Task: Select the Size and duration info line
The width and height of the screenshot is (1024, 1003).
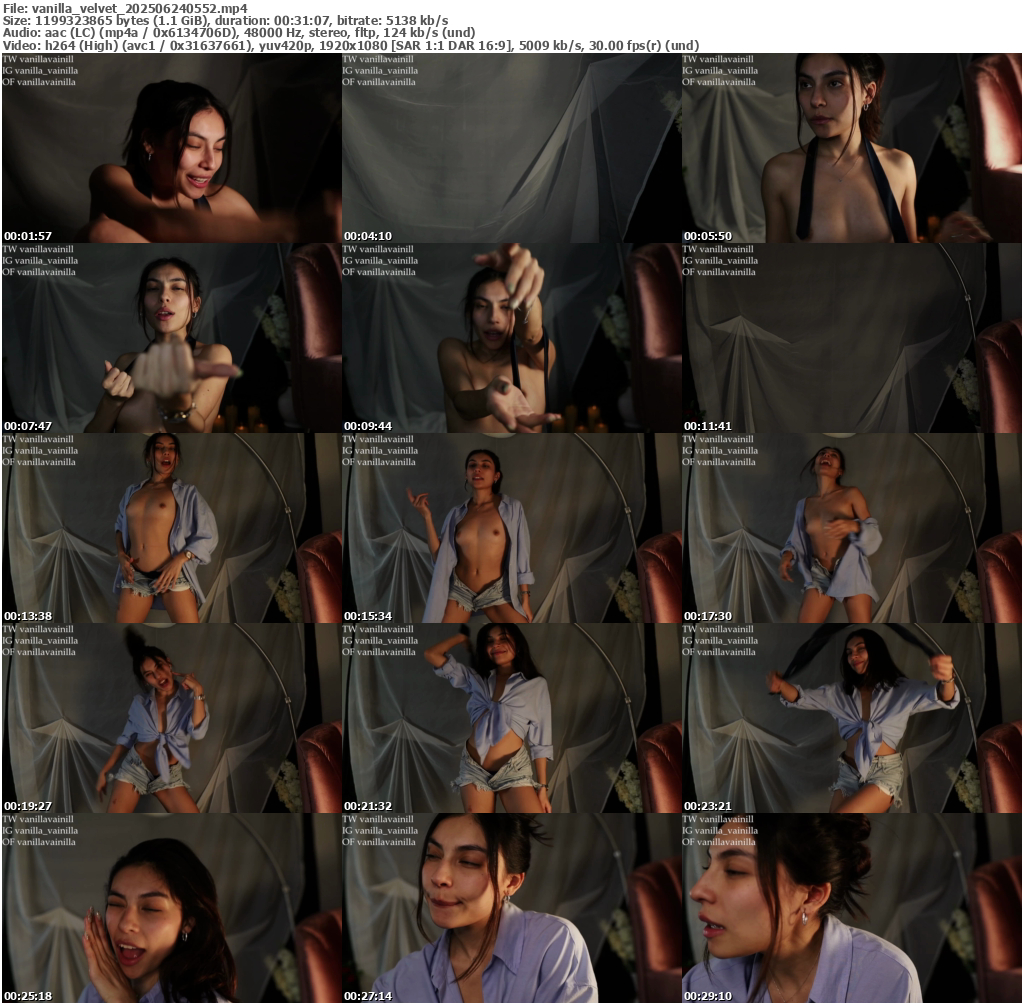Action: pos(225,21)
